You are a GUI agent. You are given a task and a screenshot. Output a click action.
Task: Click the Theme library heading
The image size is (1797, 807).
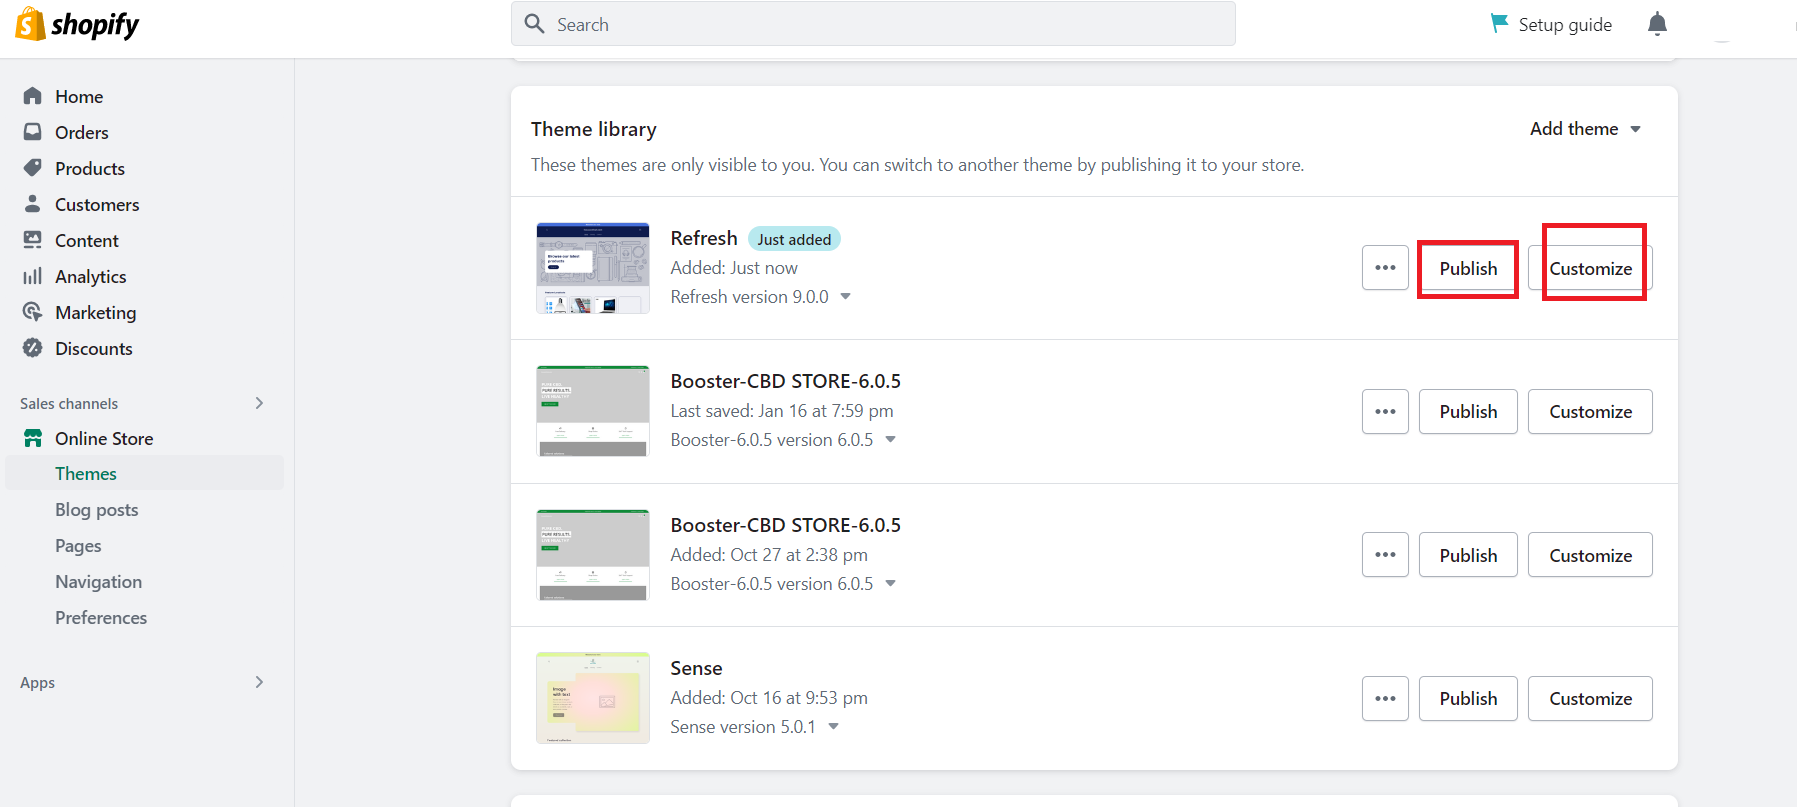(594, 129)
